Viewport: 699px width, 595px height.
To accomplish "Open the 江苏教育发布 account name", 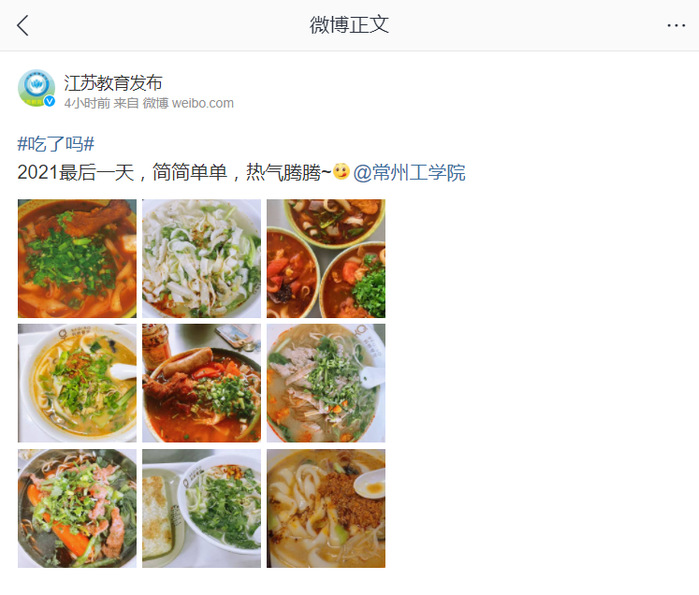I will [x=113, y=83].
